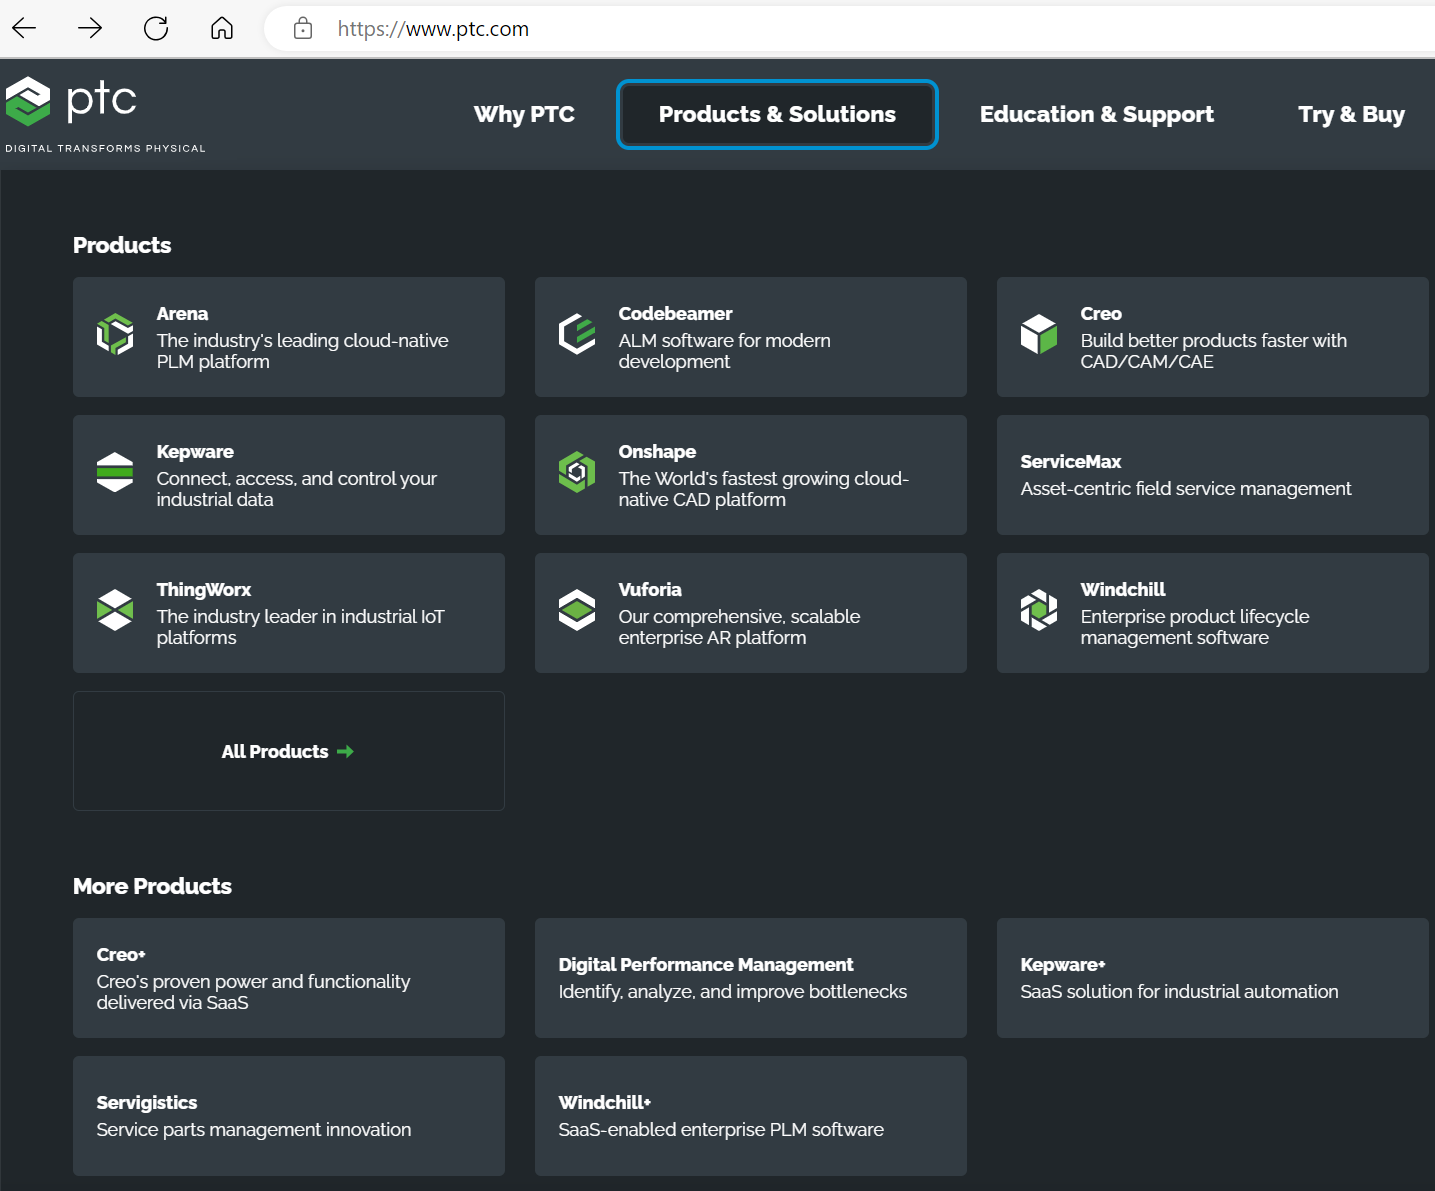Select the Digital Performance Management card
The image size is (1435, 1191).
750,978
